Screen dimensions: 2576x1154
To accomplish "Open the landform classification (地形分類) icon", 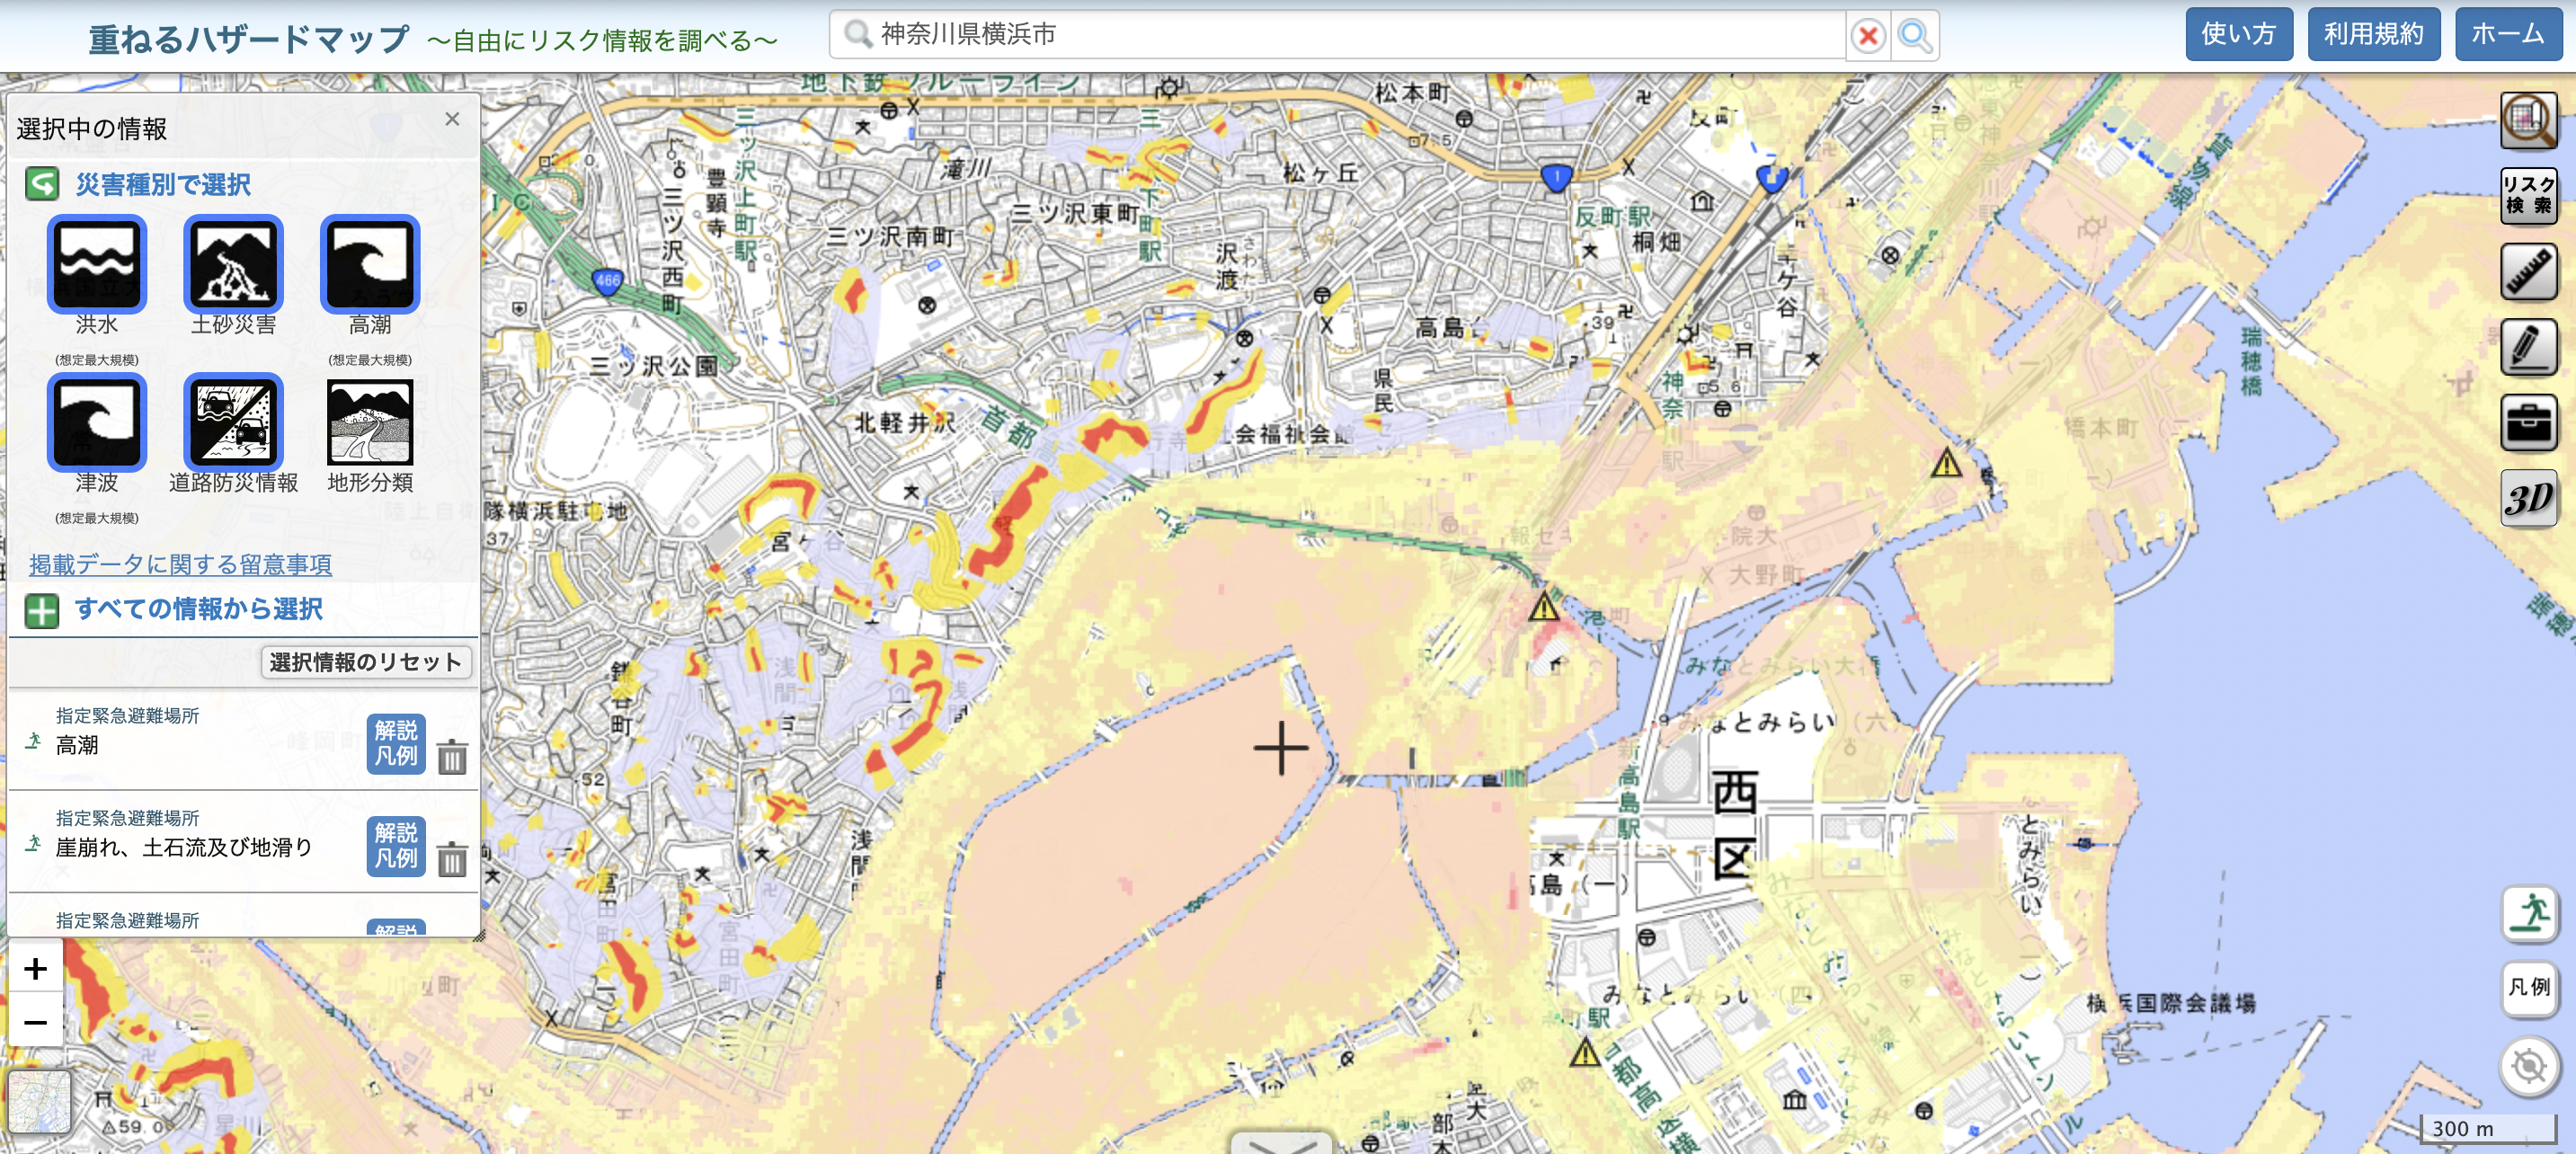I will pyautogui.click(x=370, y=422).
